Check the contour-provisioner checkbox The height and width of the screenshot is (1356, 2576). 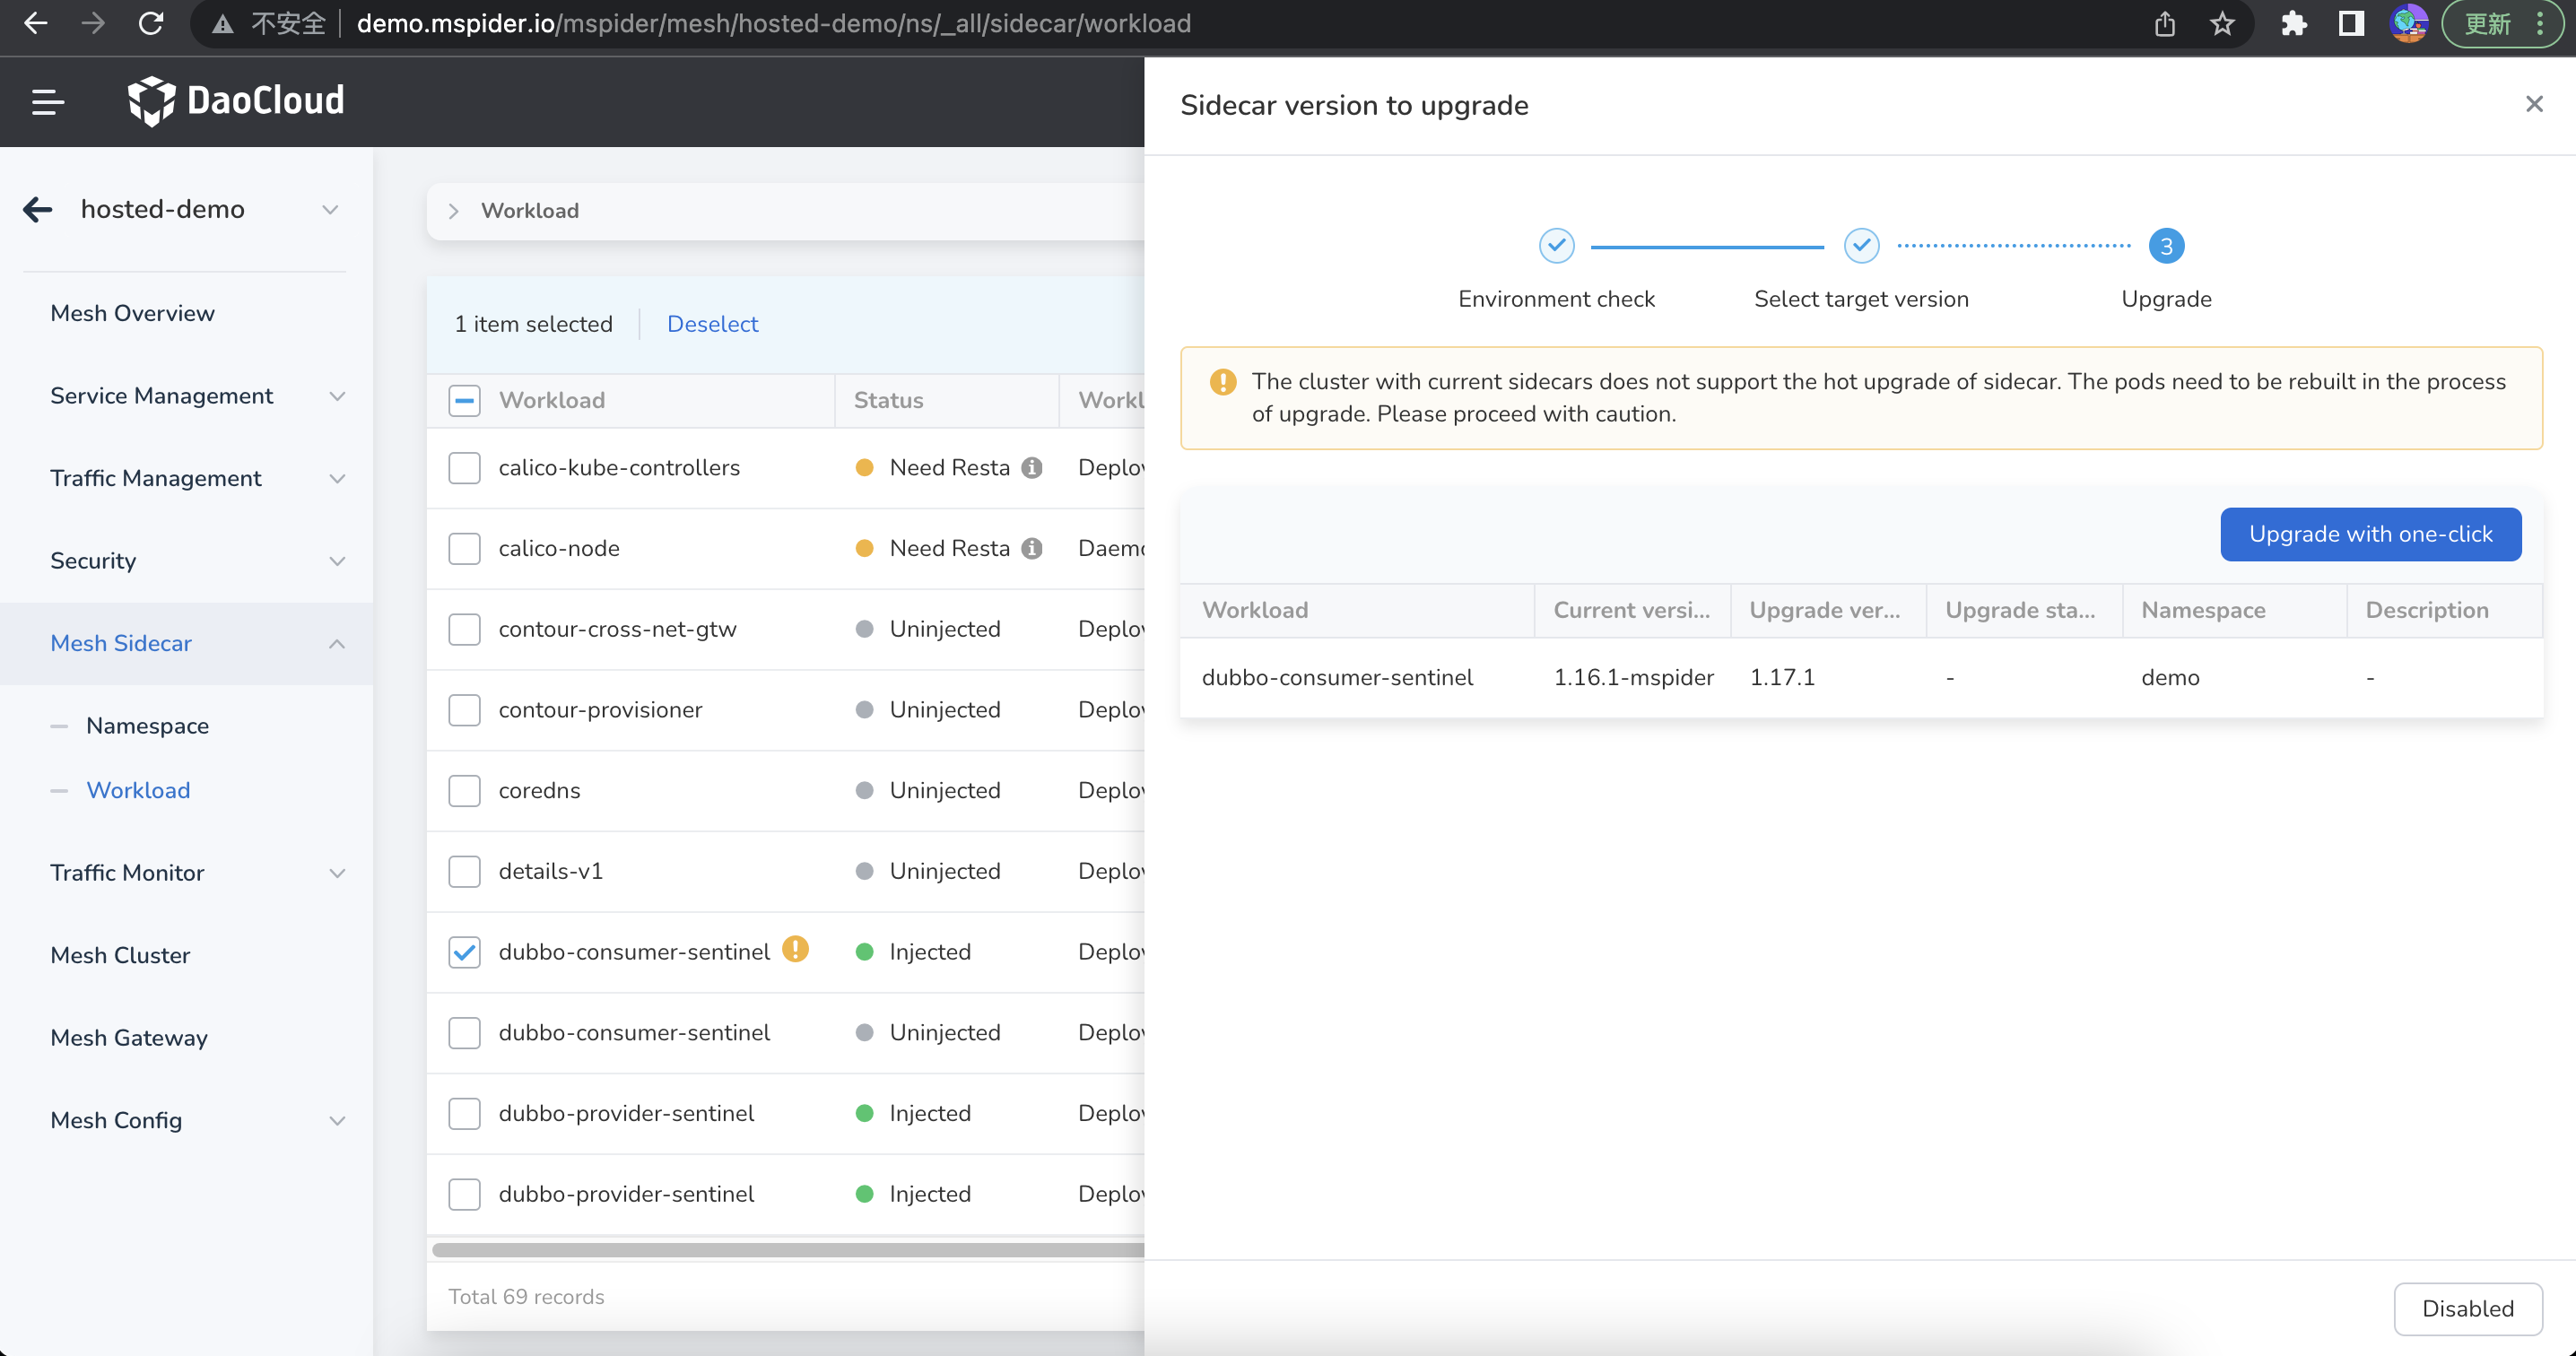pos(464,711)
